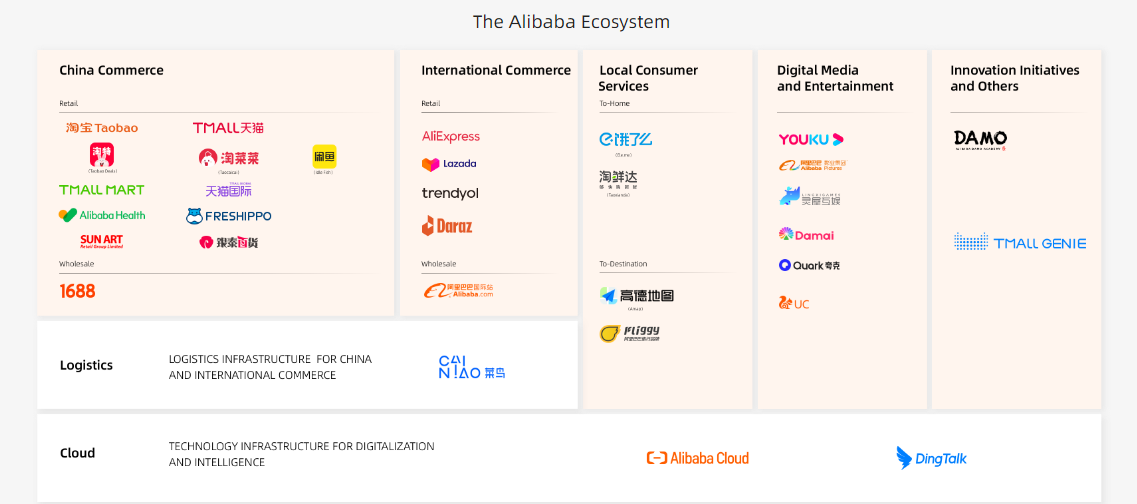The height and width of the screenshot is (504, 1137).
Task: Select the International Commerce heading
Action: [496, 70]
